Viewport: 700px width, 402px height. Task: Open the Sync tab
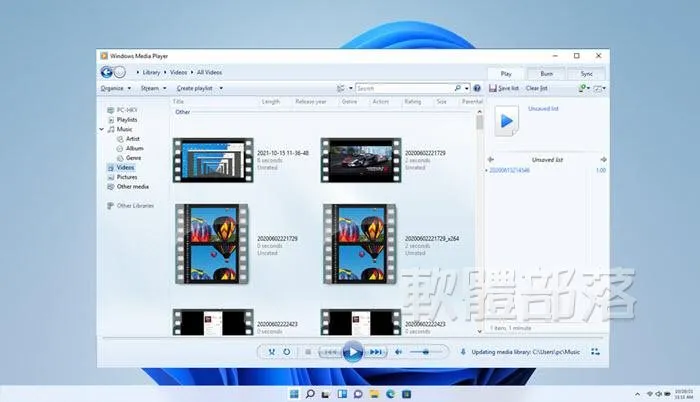click(x=587, y=74)
